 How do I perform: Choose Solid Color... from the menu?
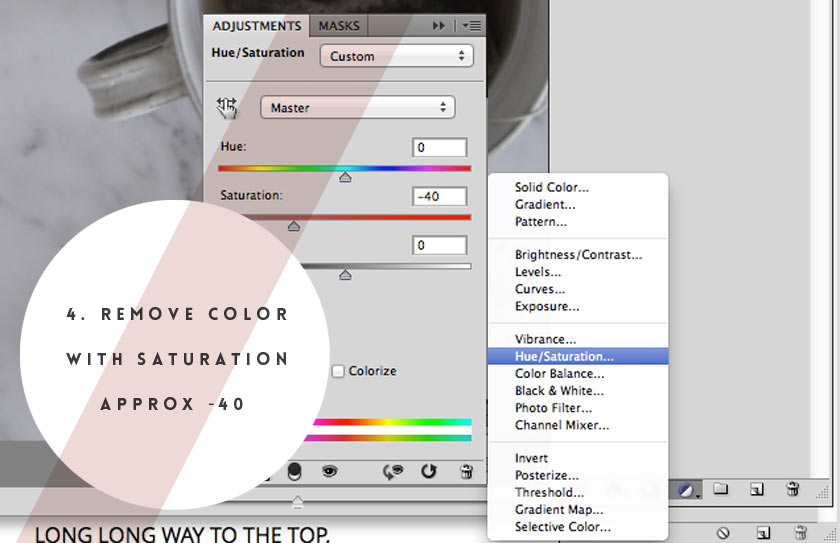tap(578, 187)
